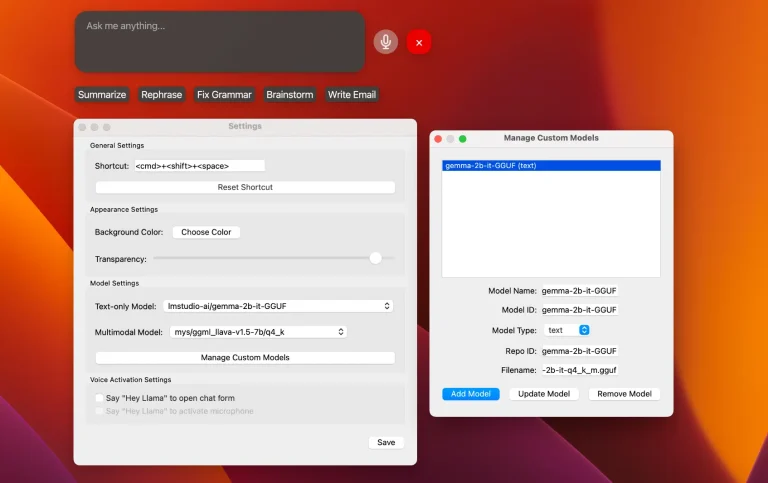Save the settings
Viewport: 768px width, 483px height.
click(x=386, y=442)
